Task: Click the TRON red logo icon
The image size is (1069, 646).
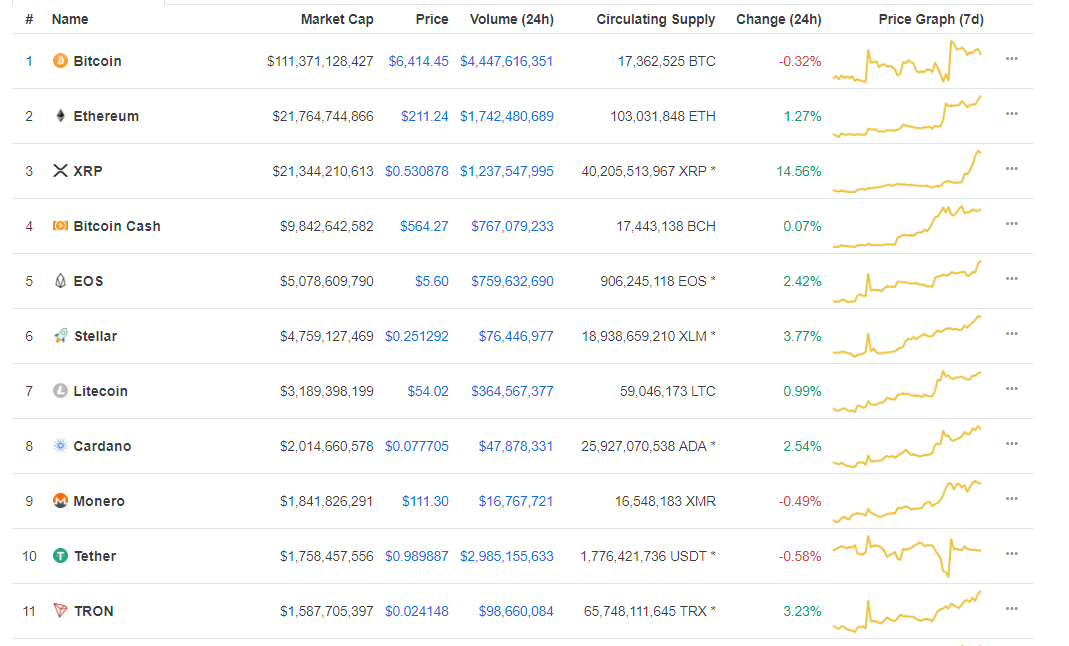Action: pos(60,611)
